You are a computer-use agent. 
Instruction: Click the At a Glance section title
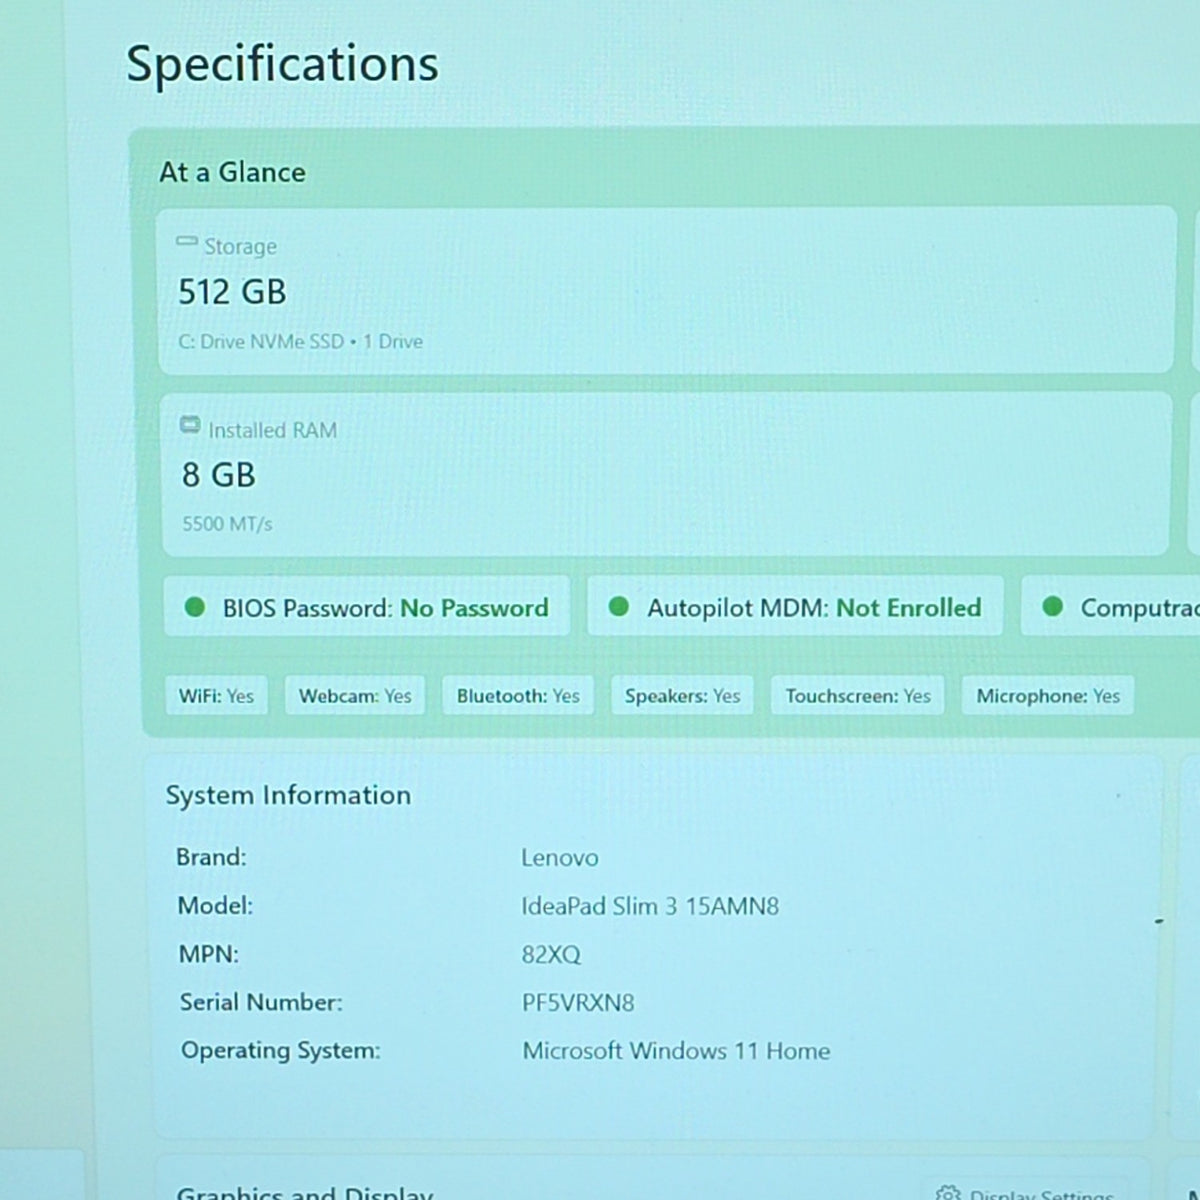[x=232, y=172]
